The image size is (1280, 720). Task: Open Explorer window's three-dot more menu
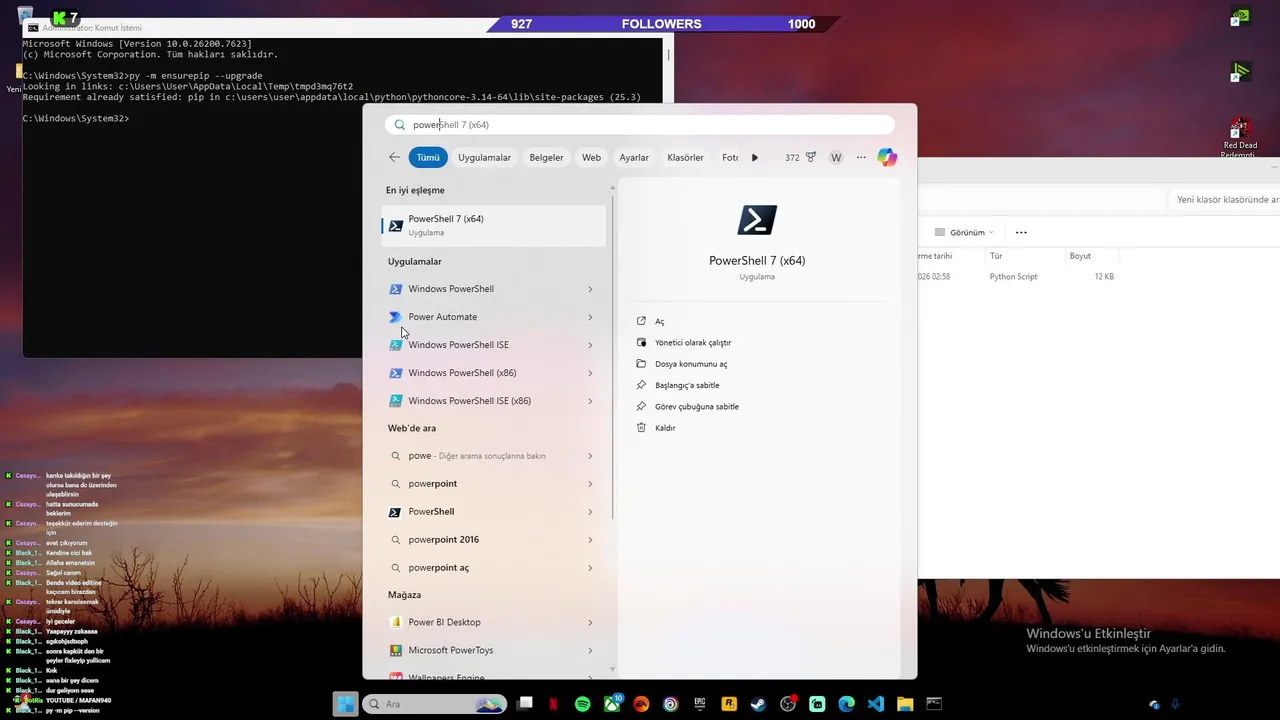pyautogui.click(x=1021, y=232)
